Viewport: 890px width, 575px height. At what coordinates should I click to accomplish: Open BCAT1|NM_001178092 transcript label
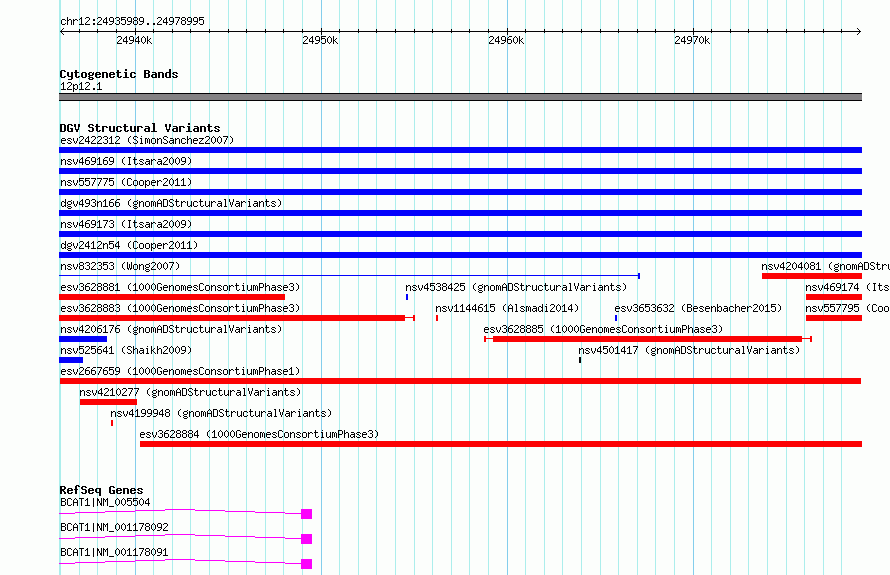(114, 527)
